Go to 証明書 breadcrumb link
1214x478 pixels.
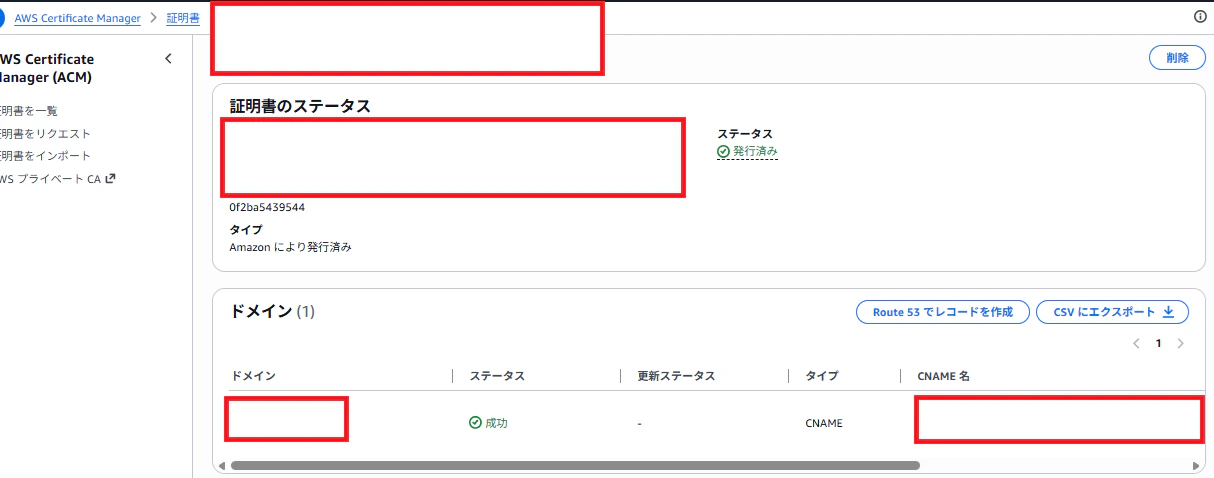[x=182, y=18]
